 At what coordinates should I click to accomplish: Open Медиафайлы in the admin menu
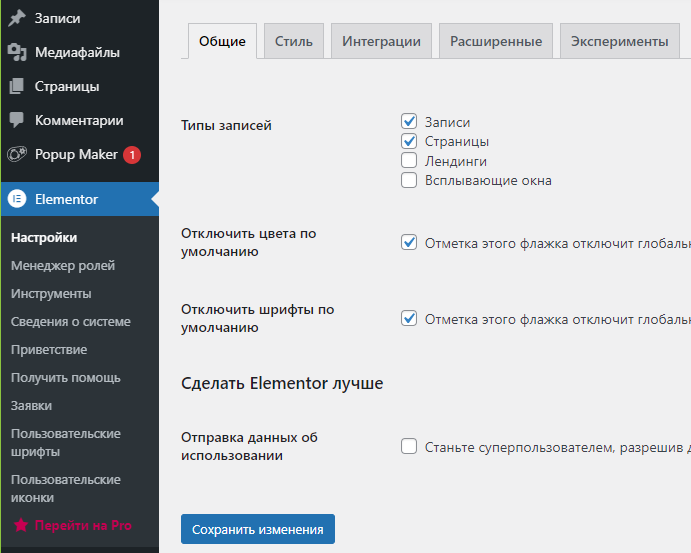[79, 52]
